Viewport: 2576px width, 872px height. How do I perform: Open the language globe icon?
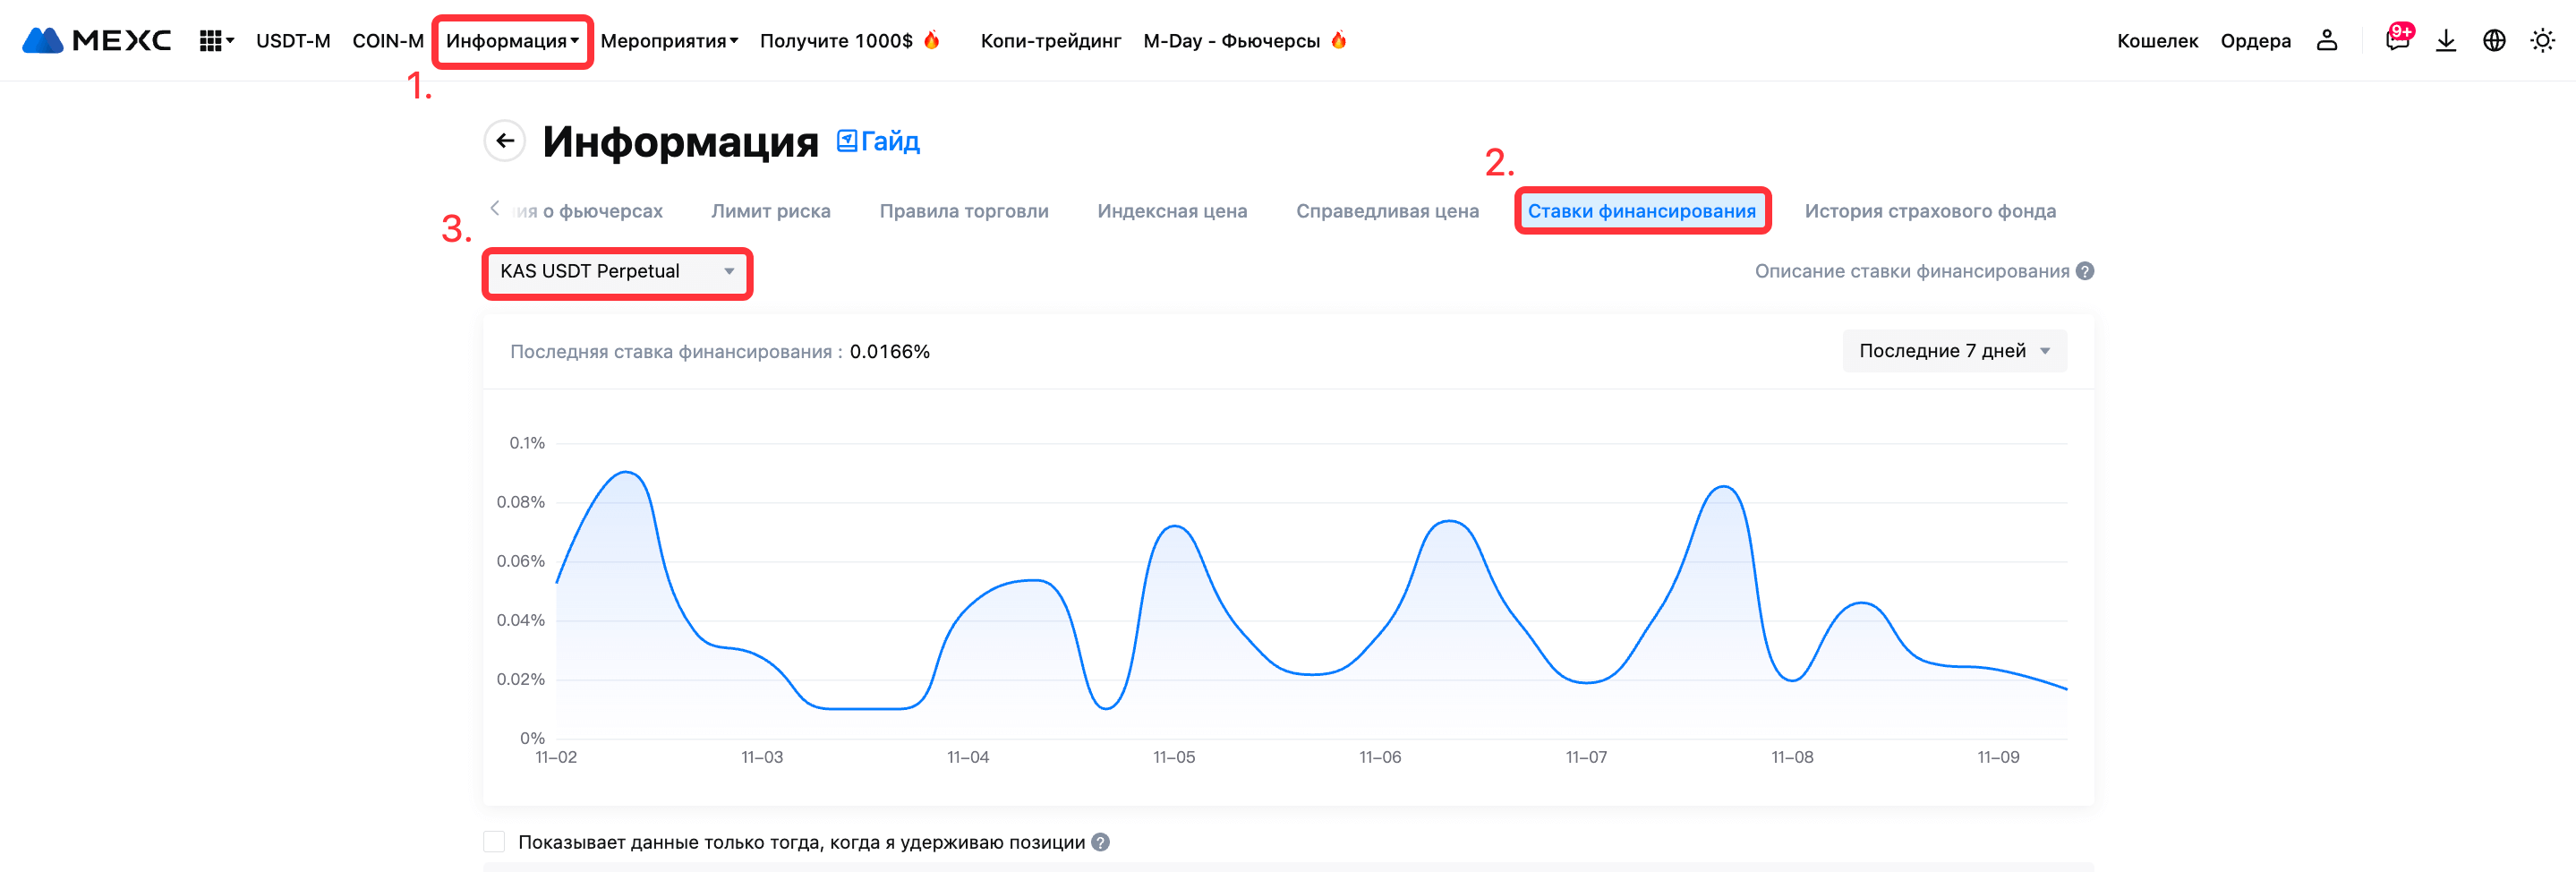click(2494, 41)
